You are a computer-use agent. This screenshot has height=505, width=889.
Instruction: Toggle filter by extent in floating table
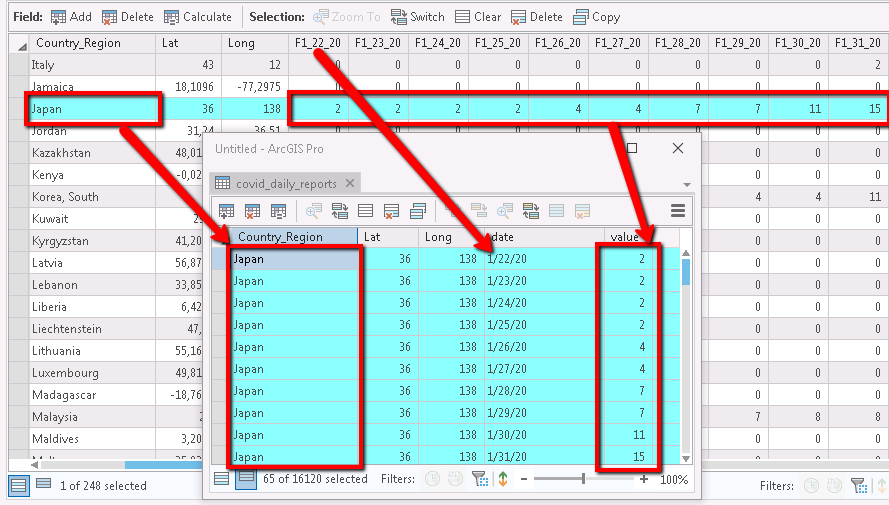480,479
